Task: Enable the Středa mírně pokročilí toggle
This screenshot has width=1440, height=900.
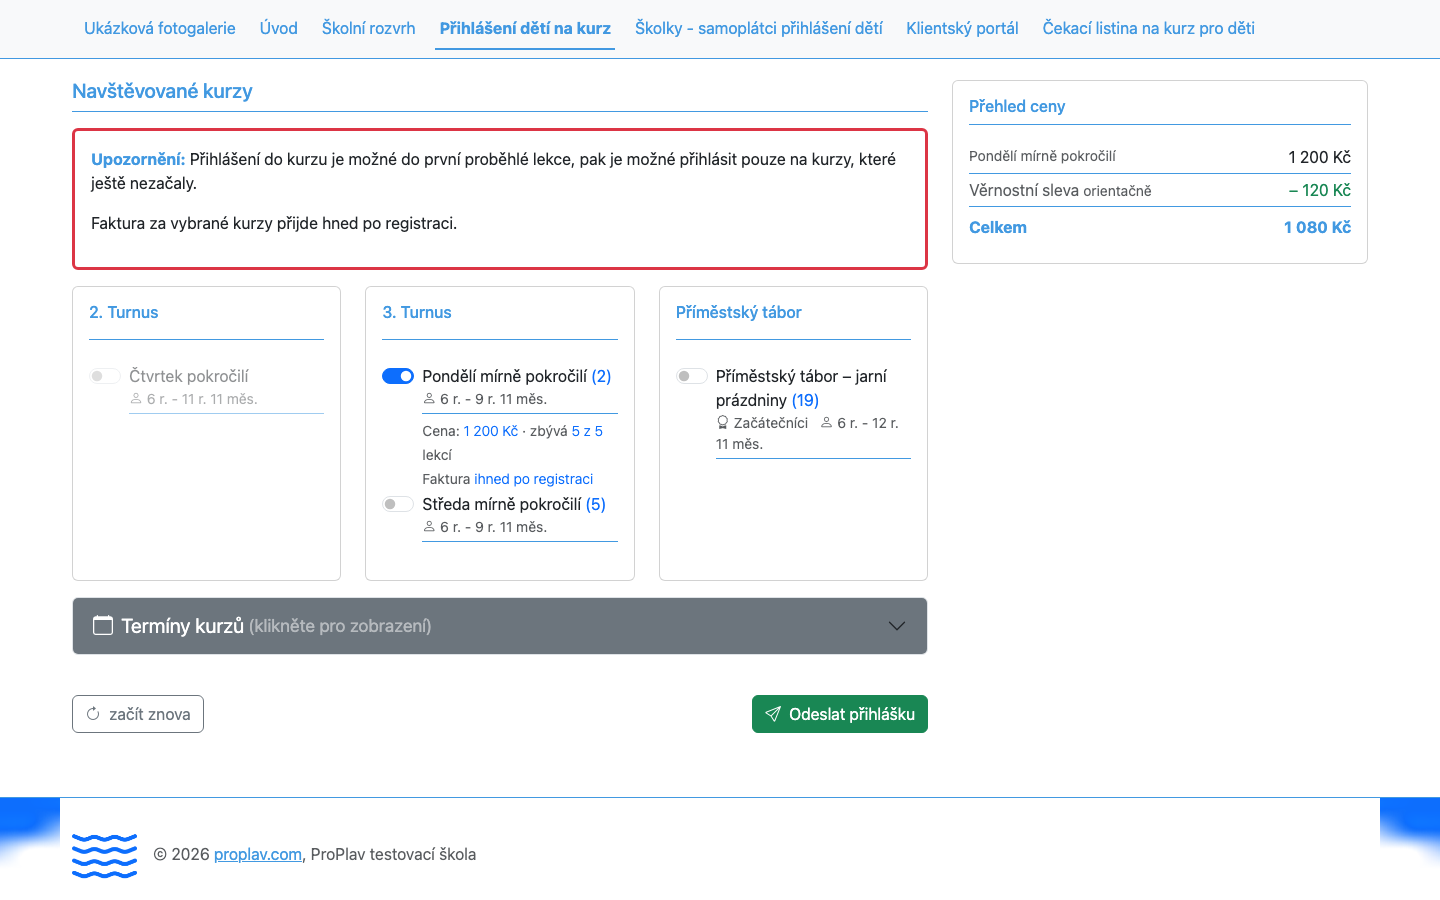Action: click(398, 504)
